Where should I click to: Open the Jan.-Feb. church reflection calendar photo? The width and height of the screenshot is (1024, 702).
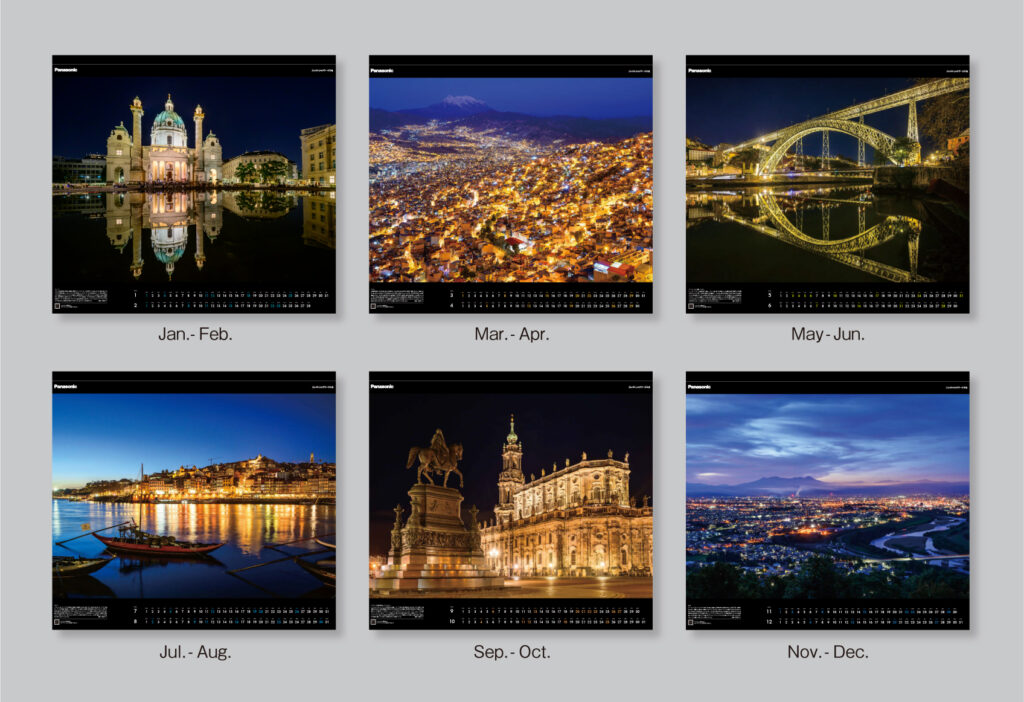coord(194,180)
